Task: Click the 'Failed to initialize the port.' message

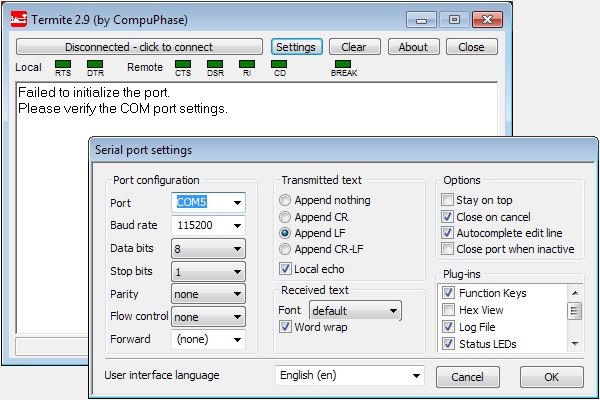Action: coord(94,92)
